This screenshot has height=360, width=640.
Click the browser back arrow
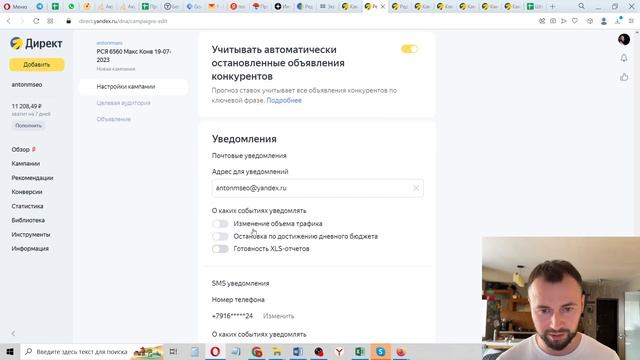9,21
